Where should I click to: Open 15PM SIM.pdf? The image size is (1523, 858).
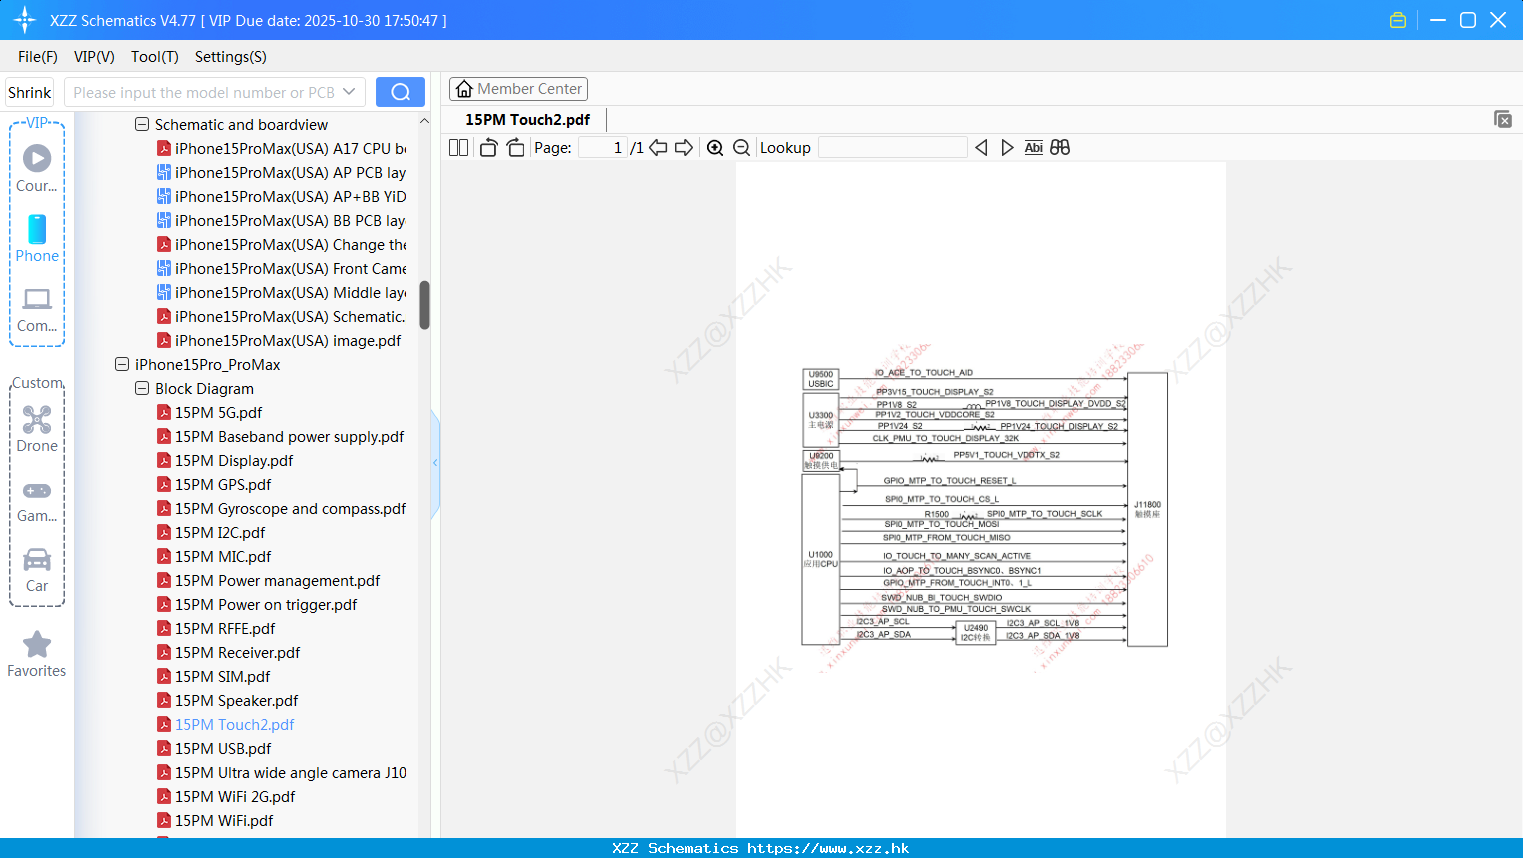pos(222,677)
